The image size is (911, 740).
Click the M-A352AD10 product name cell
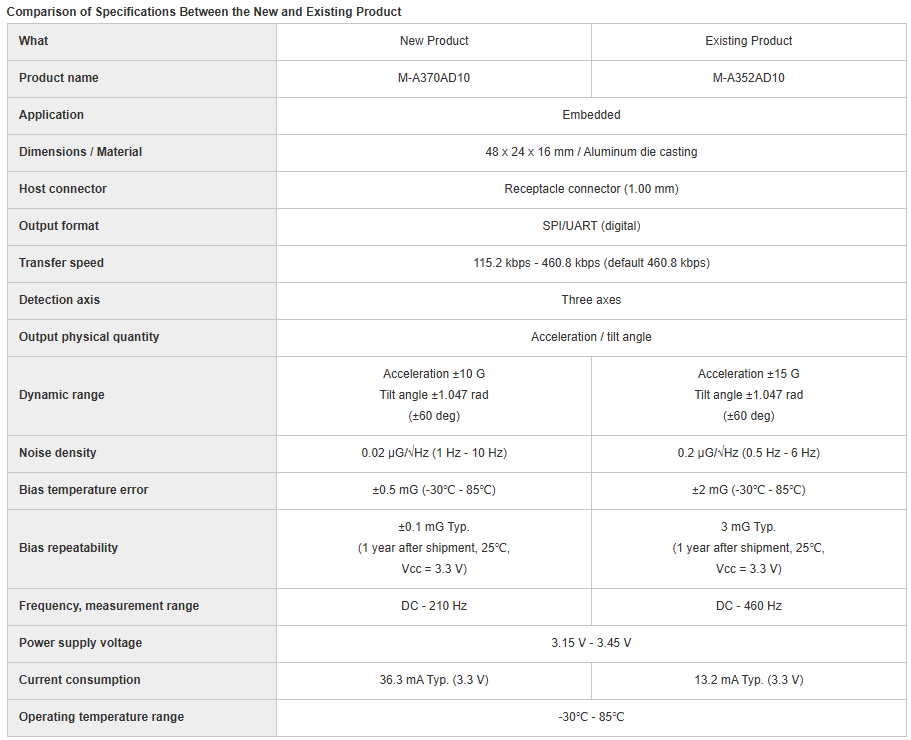(x=748, y=78)
